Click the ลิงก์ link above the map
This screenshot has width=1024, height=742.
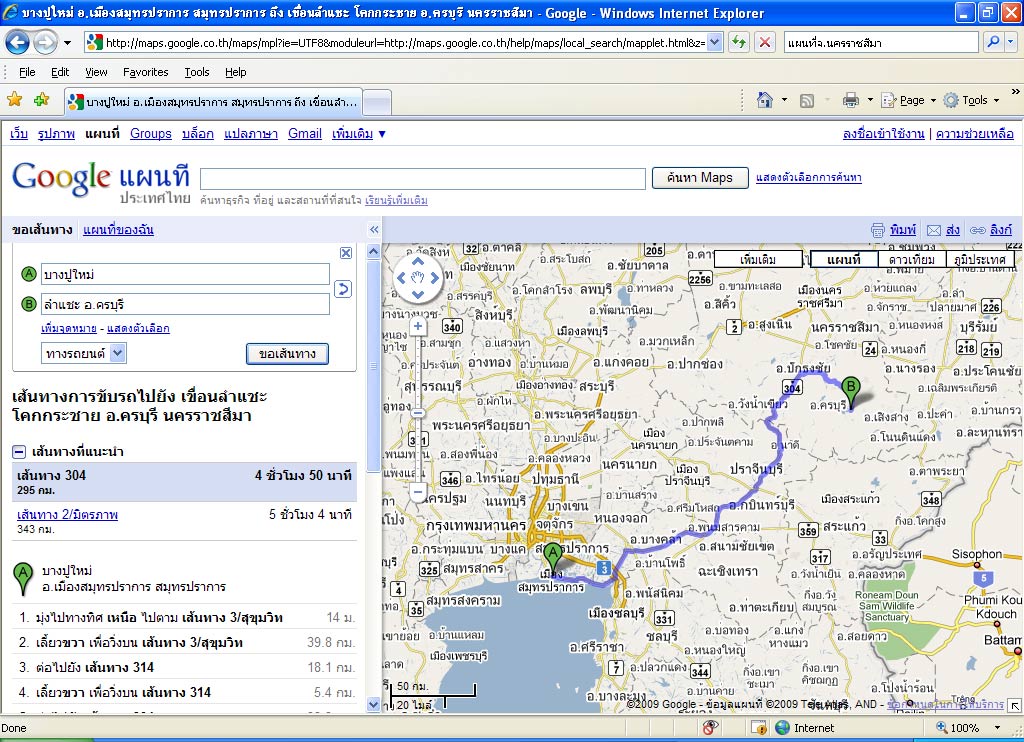[x=1000, y=229]
